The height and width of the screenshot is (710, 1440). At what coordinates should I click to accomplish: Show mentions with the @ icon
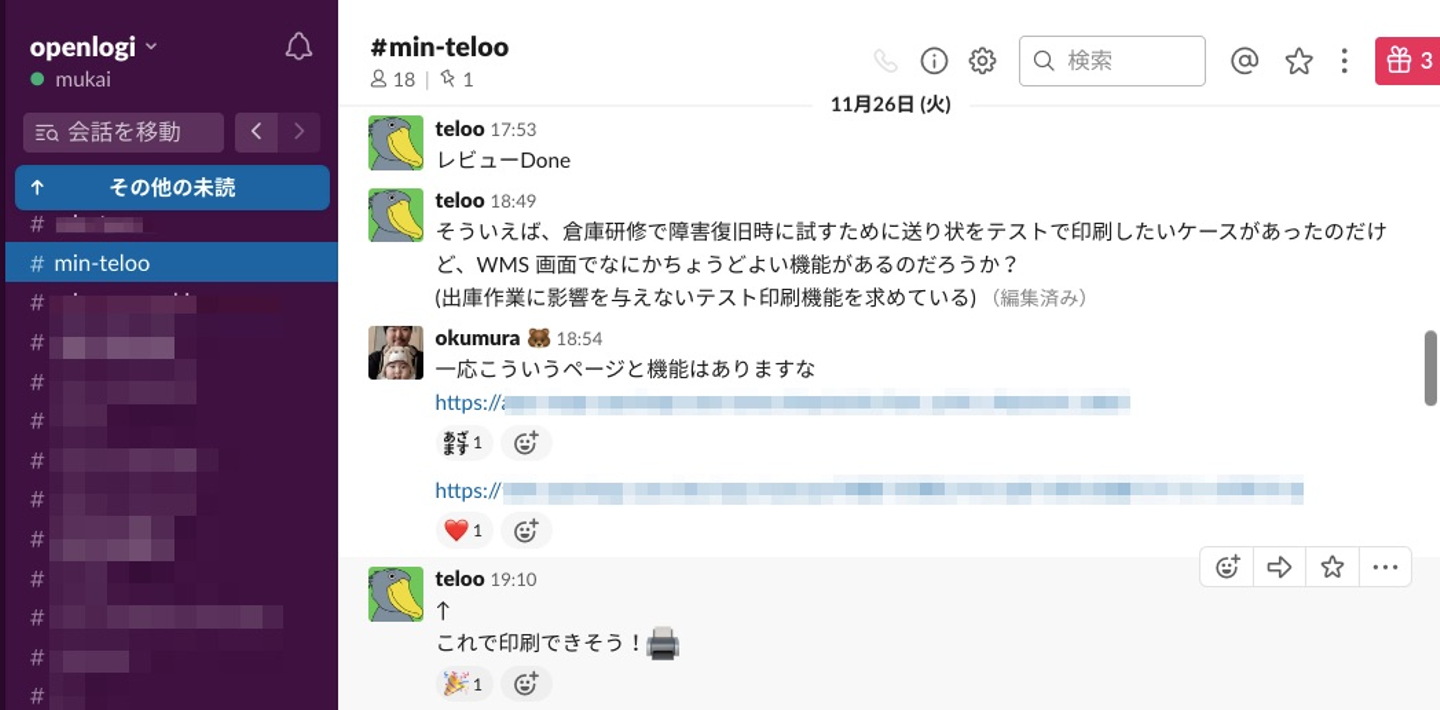[1244, 61]
